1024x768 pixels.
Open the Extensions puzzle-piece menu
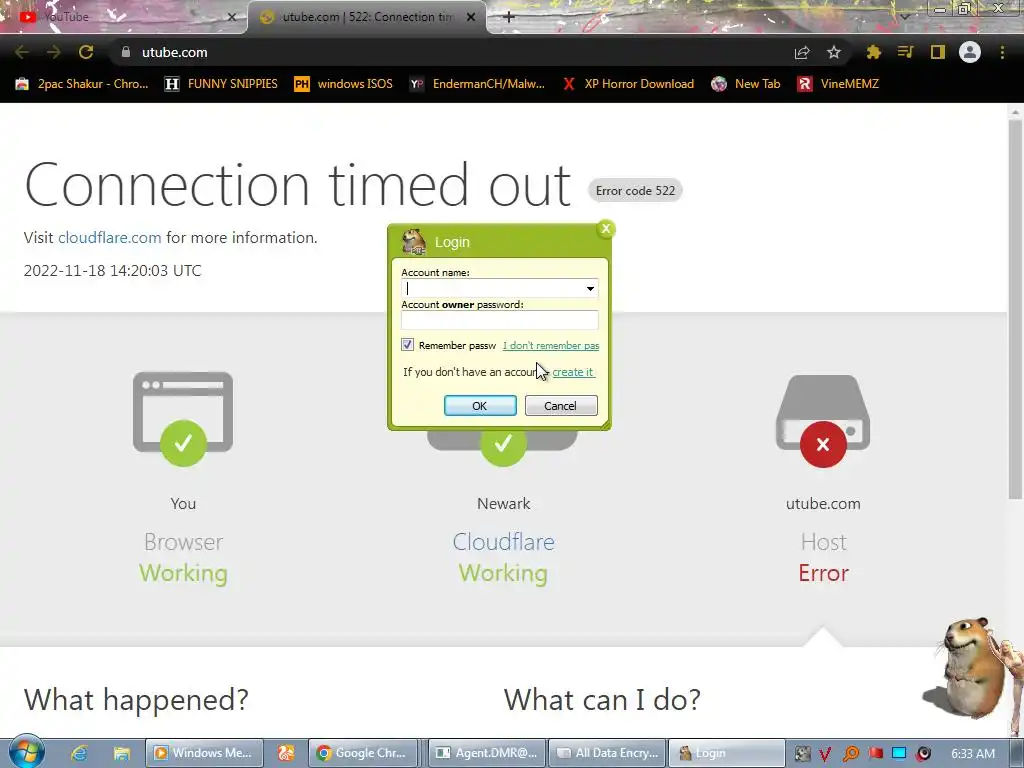[x=873, y=52]
